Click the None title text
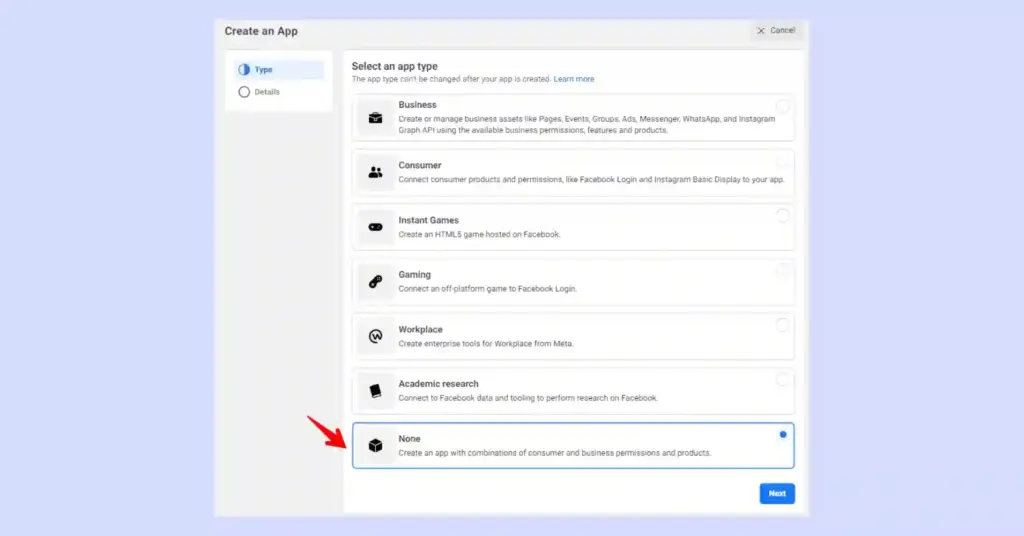Image resolution: width=1024 pixels, height=536 pixels. pos(409,439)
